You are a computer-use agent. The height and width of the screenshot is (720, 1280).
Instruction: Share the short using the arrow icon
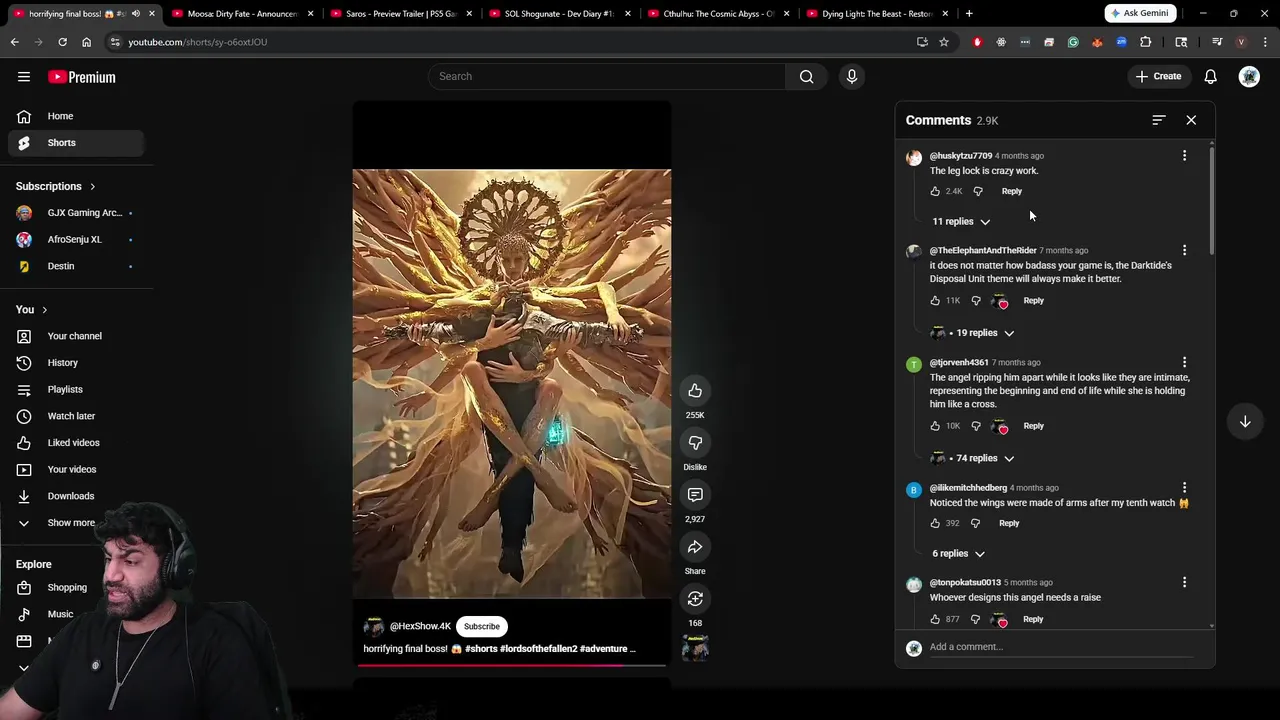[695, 547]
